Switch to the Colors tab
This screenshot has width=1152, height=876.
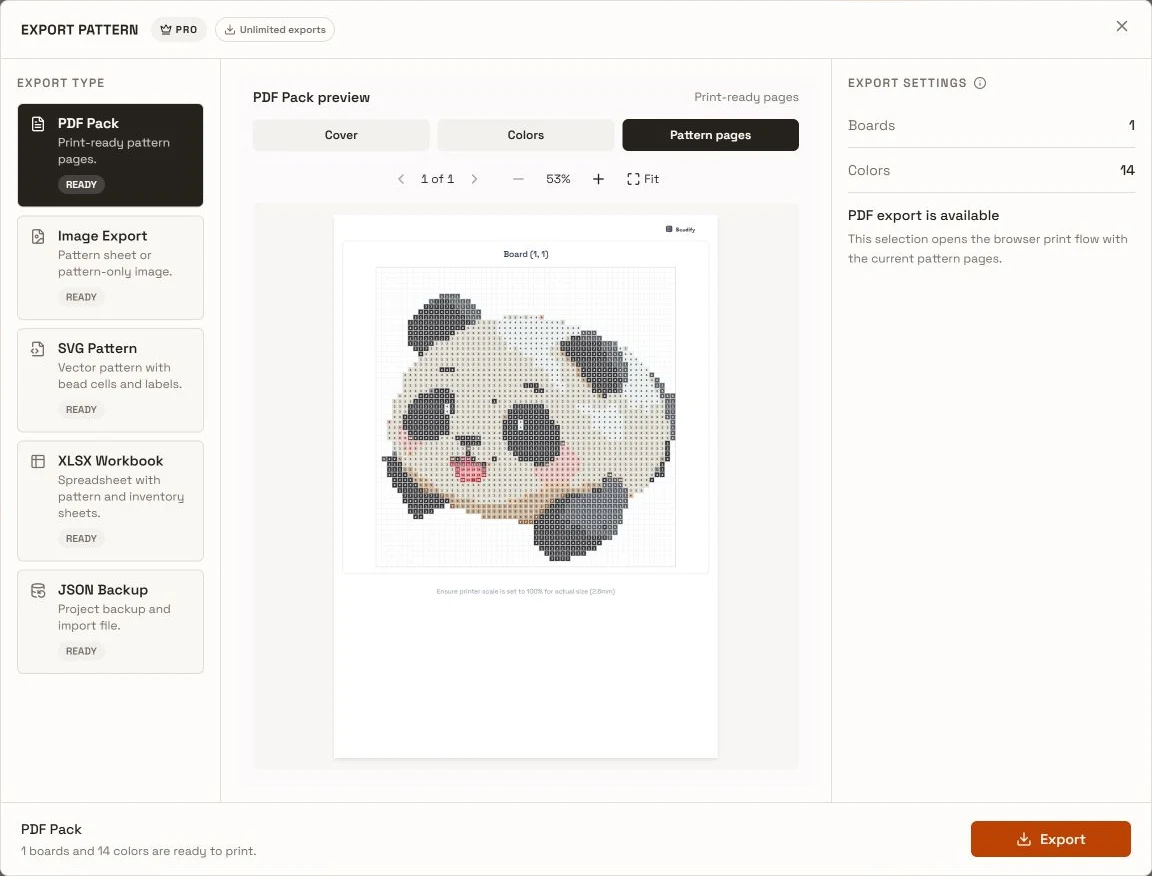525,135
